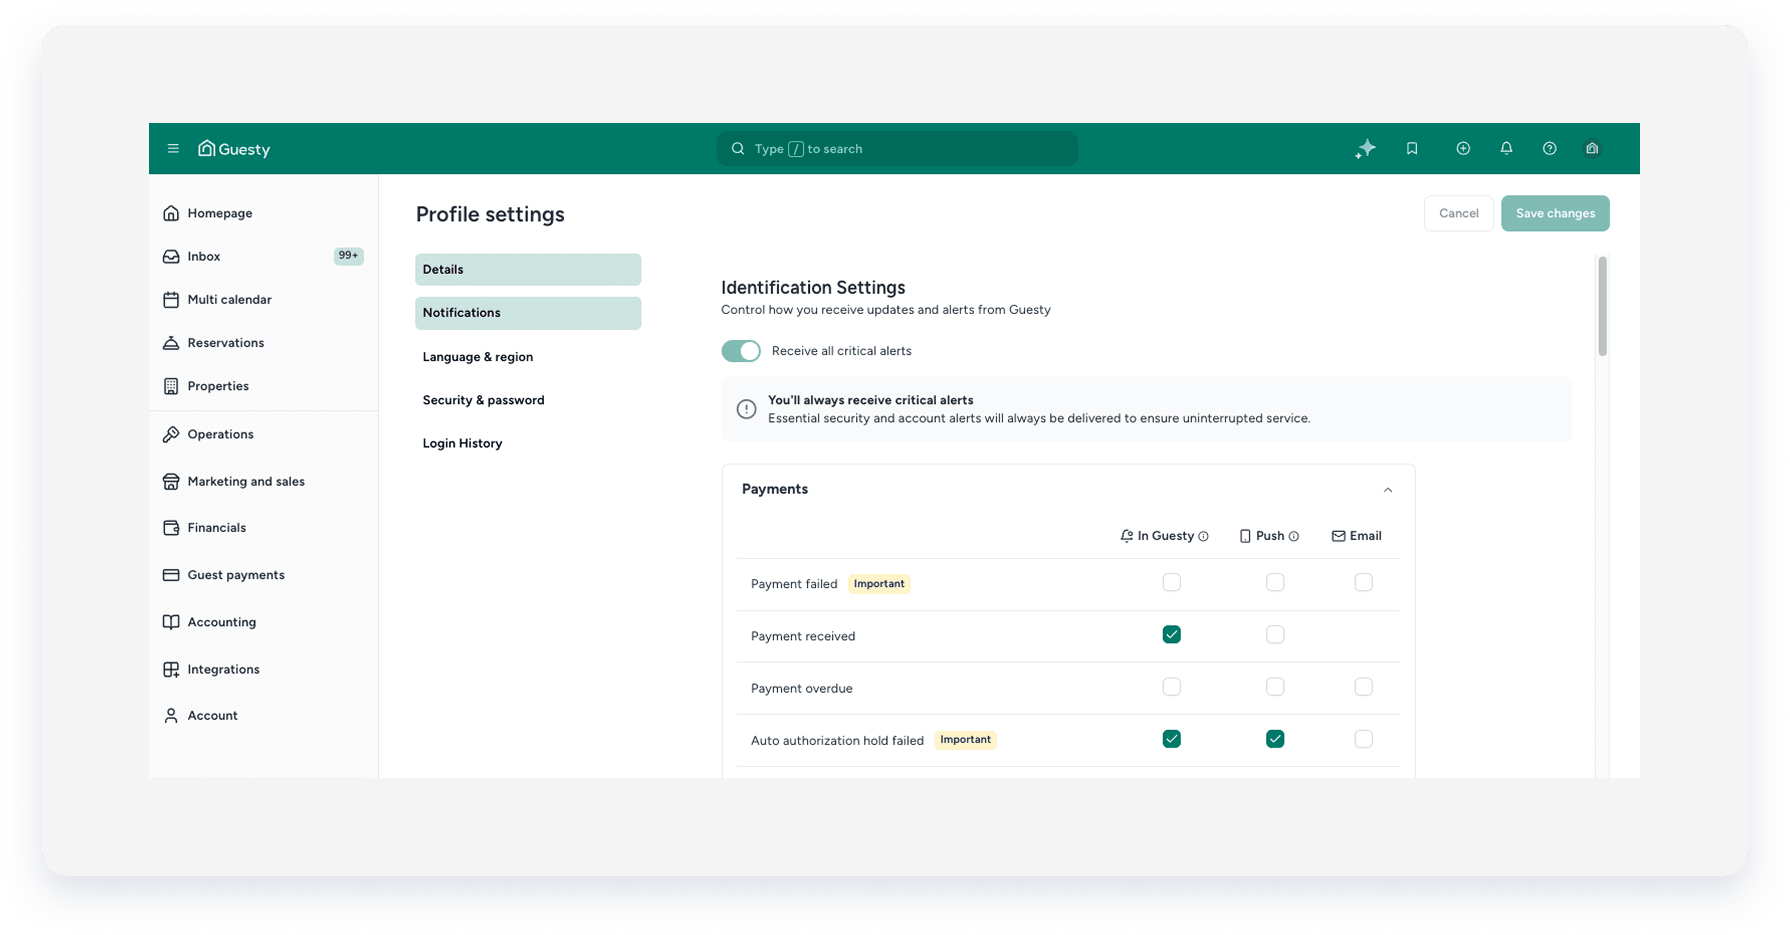Click the In Guesty info icon

click(x=1203, y=537)
